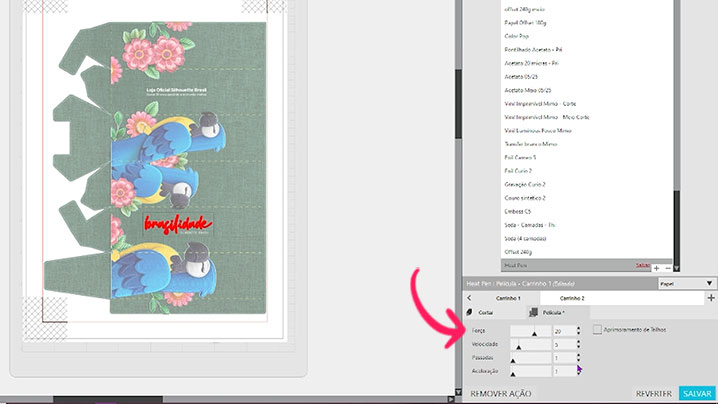The image size is (718, 404).
Task: Click the back arrow left of Carrinho 1
Action: click(x=469, y=298)
